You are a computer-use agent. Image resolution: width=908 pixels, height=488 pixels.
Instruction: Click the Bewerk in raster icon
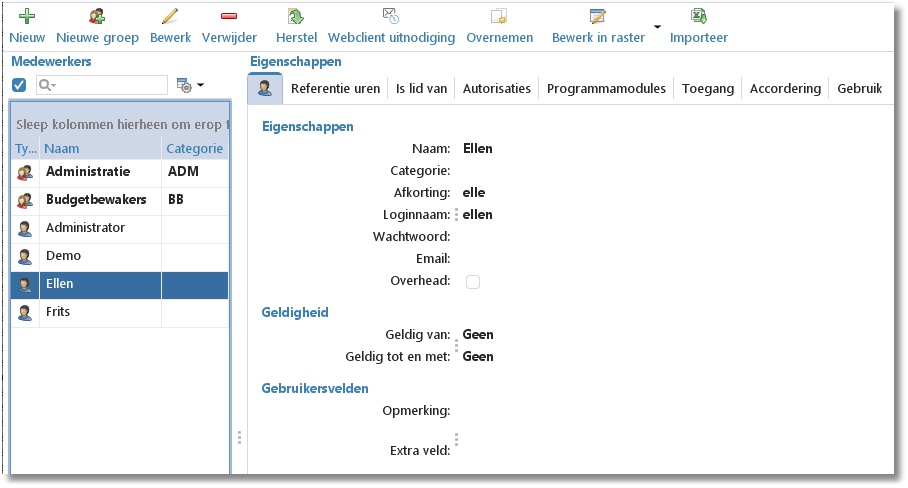pos(597,16)
